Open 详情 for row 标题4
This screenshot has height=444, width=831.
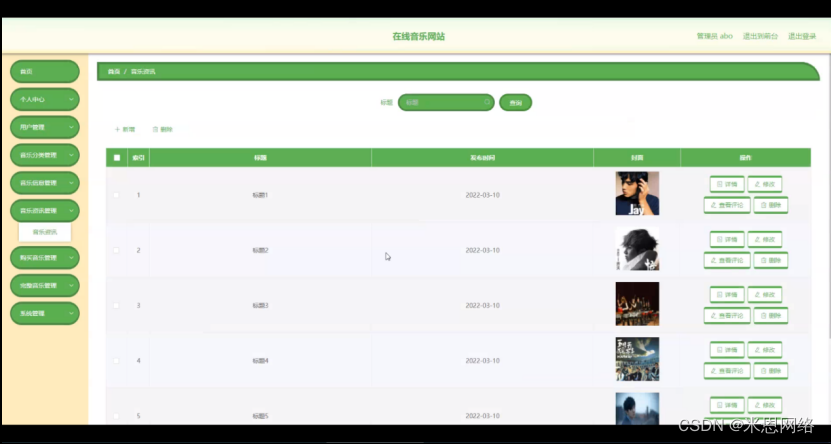point(727,350)
